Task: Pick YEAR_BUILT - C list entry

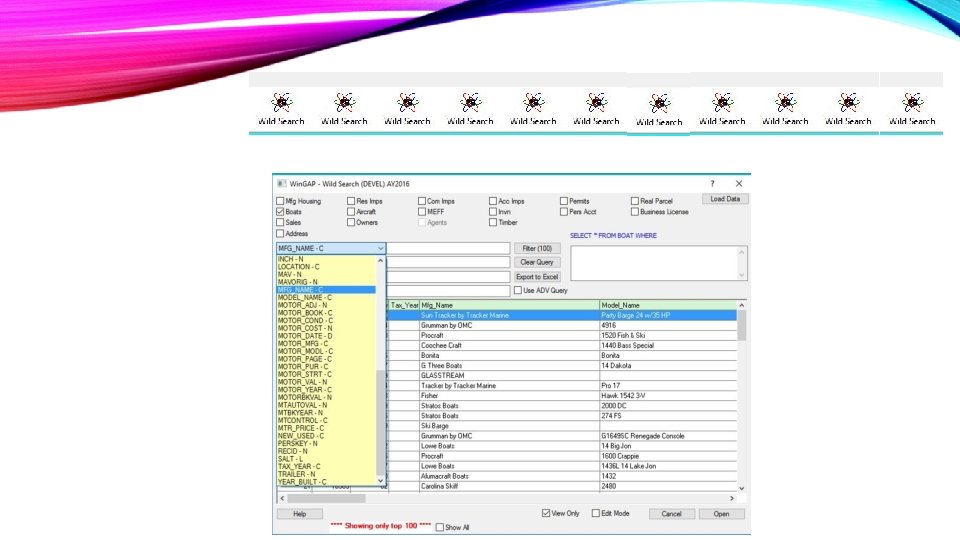Action: coord(326,482)
